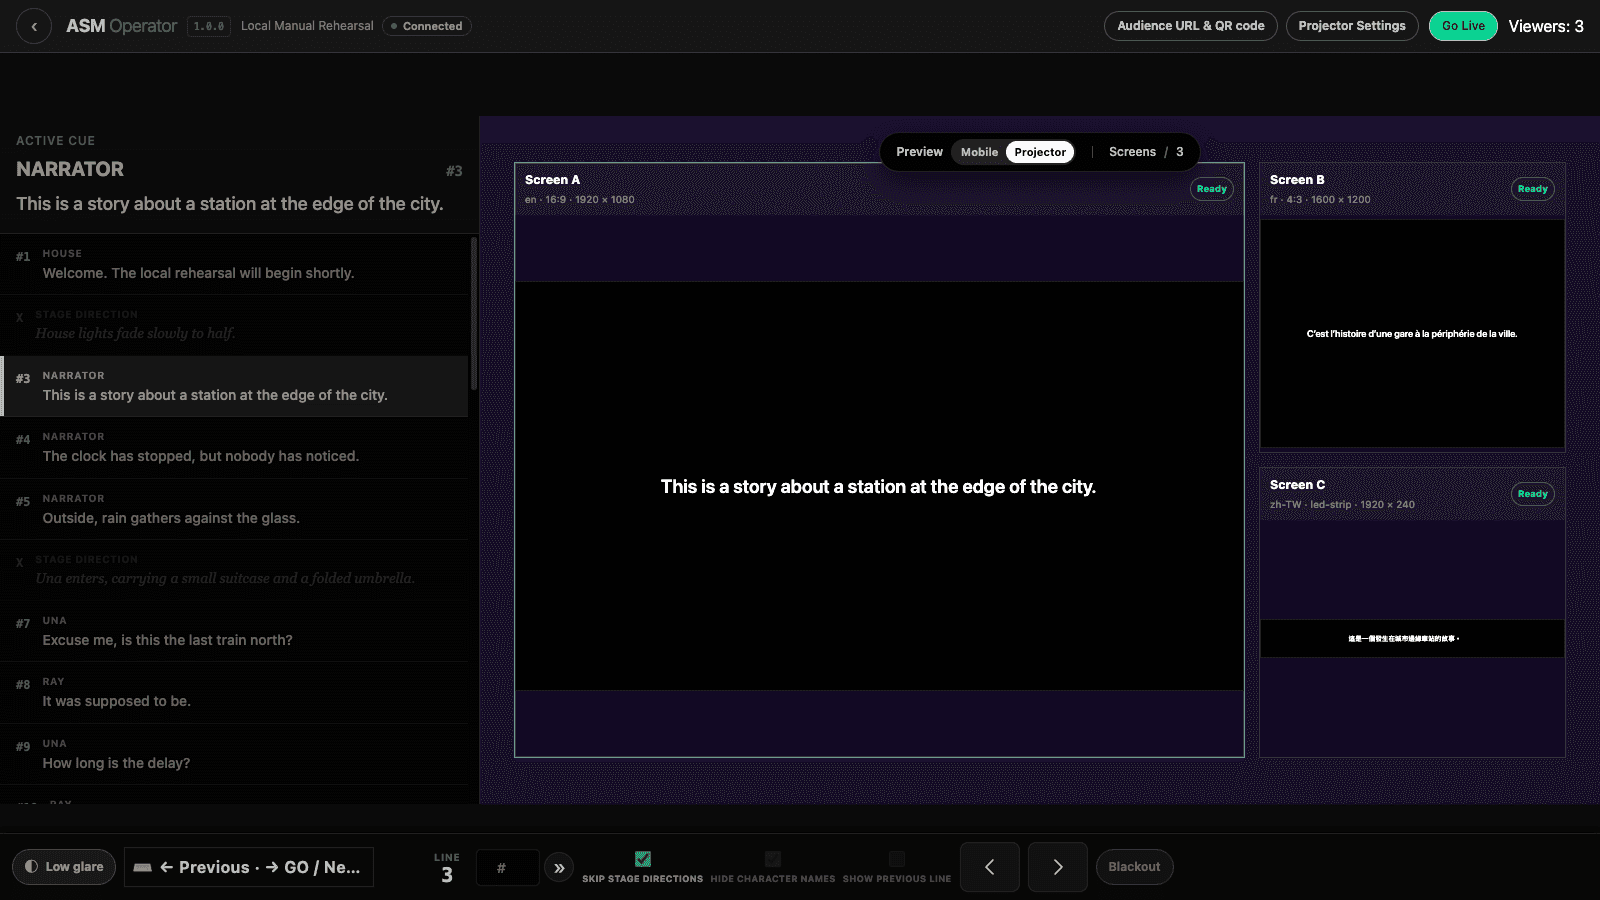Switch preview to Projector
The image size is (1600, 900).
[x=1040, y=152]
